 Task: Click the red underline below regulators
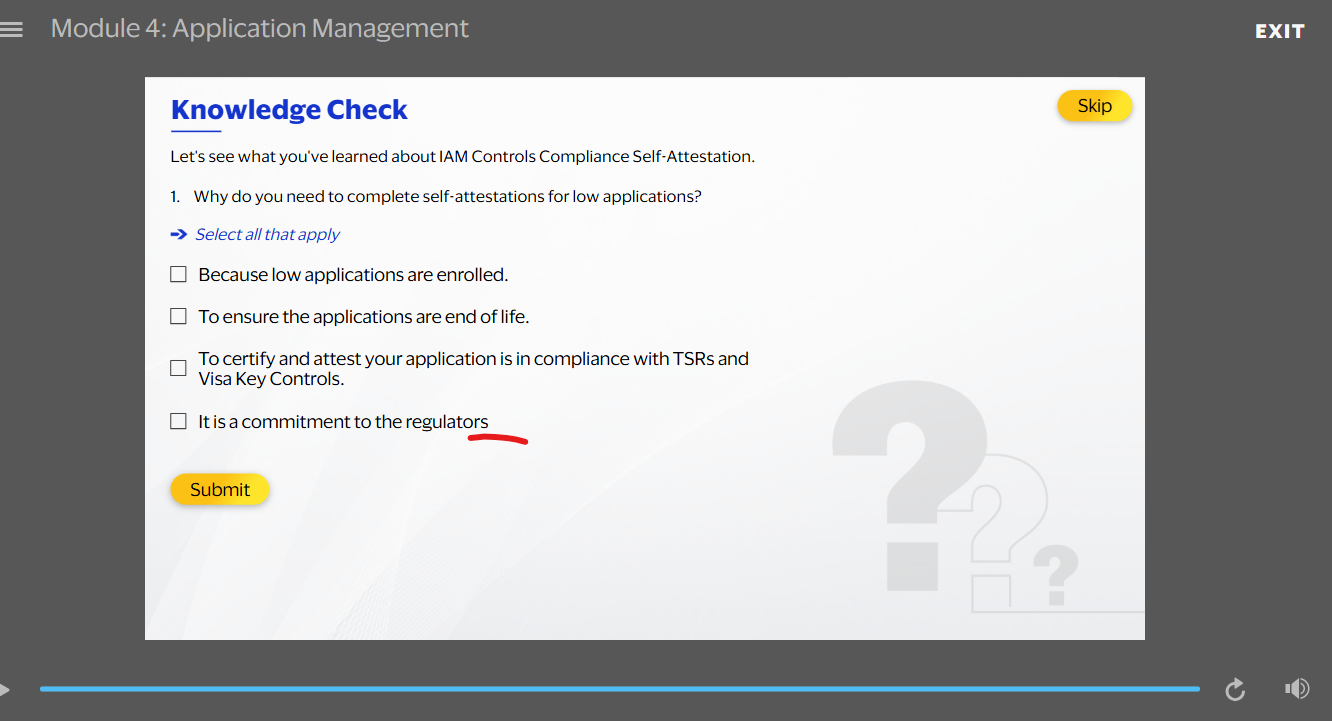[497, 438]
